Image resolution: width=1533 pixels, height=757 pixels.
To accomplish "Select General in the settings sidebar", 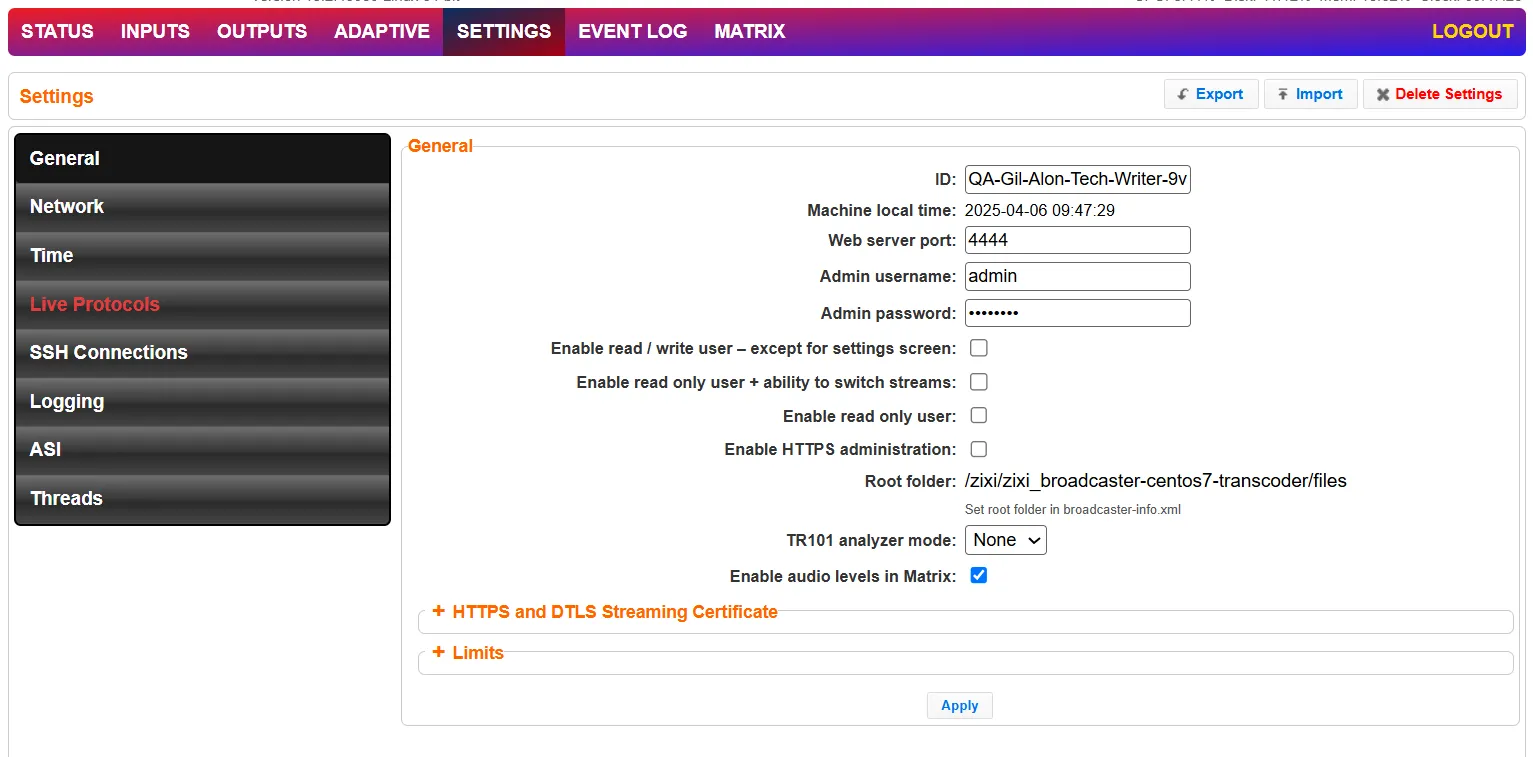I will point(202,158).
